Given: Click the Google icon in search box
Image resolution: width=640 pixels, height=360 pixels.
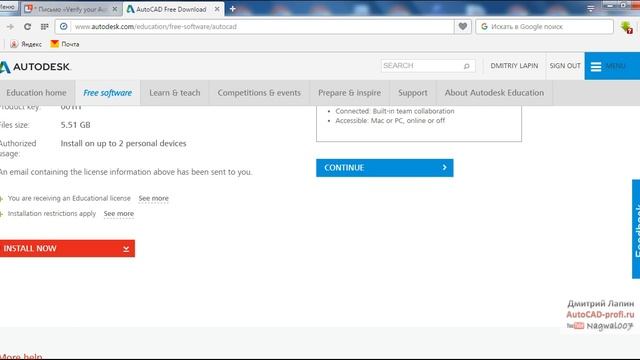Looking at the screenshot, I should (484, 27).
